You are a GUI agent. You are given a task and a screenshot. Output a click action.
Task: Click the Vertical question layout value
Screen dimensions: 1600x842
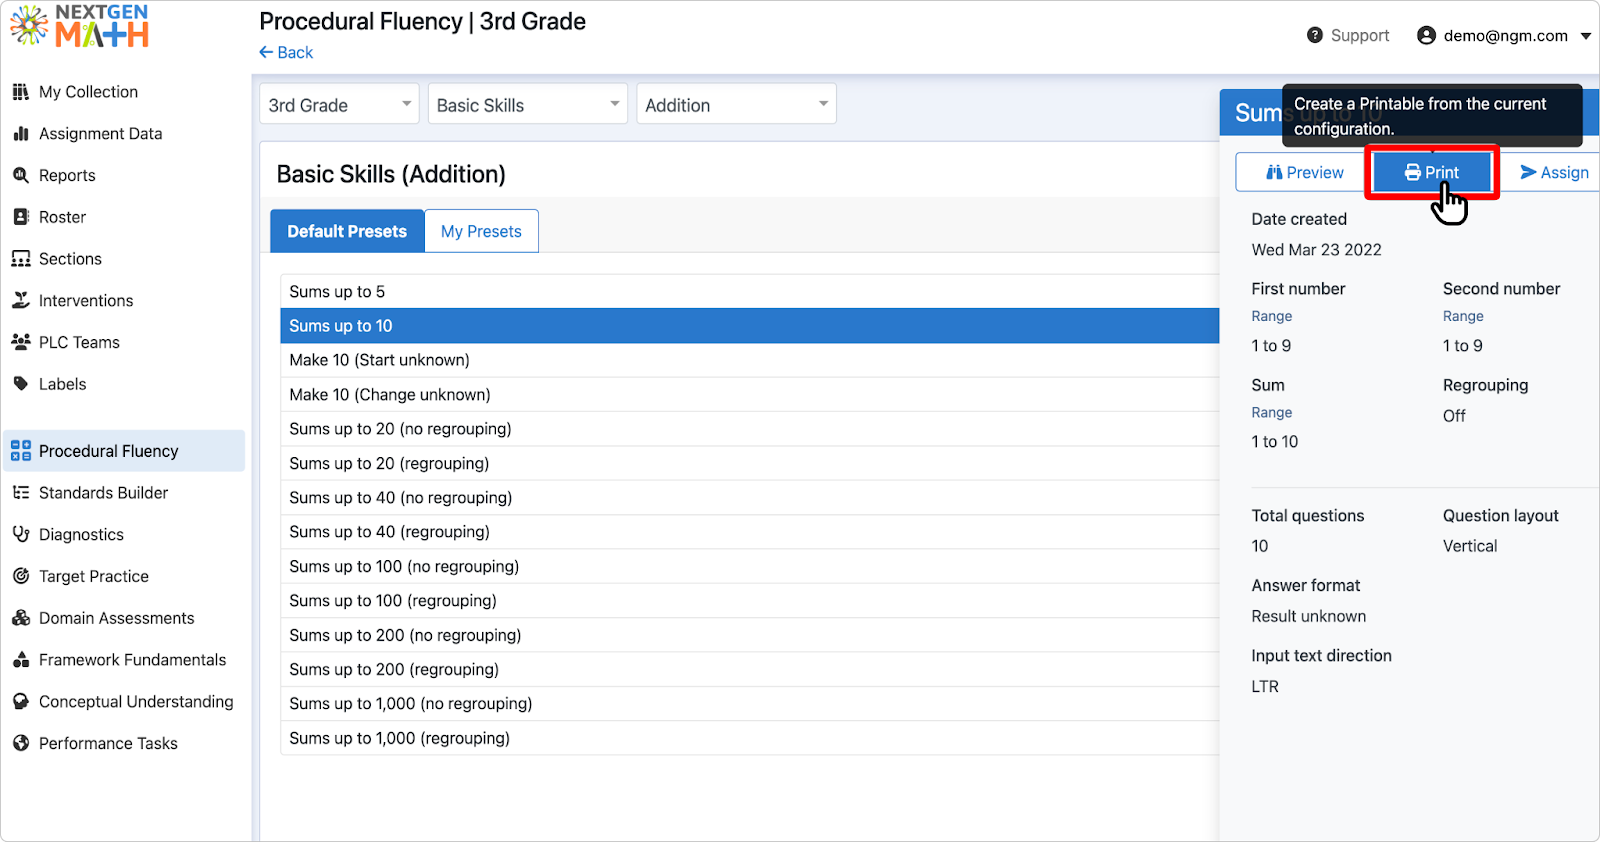pyautogui.click(x=1469, y=546)
